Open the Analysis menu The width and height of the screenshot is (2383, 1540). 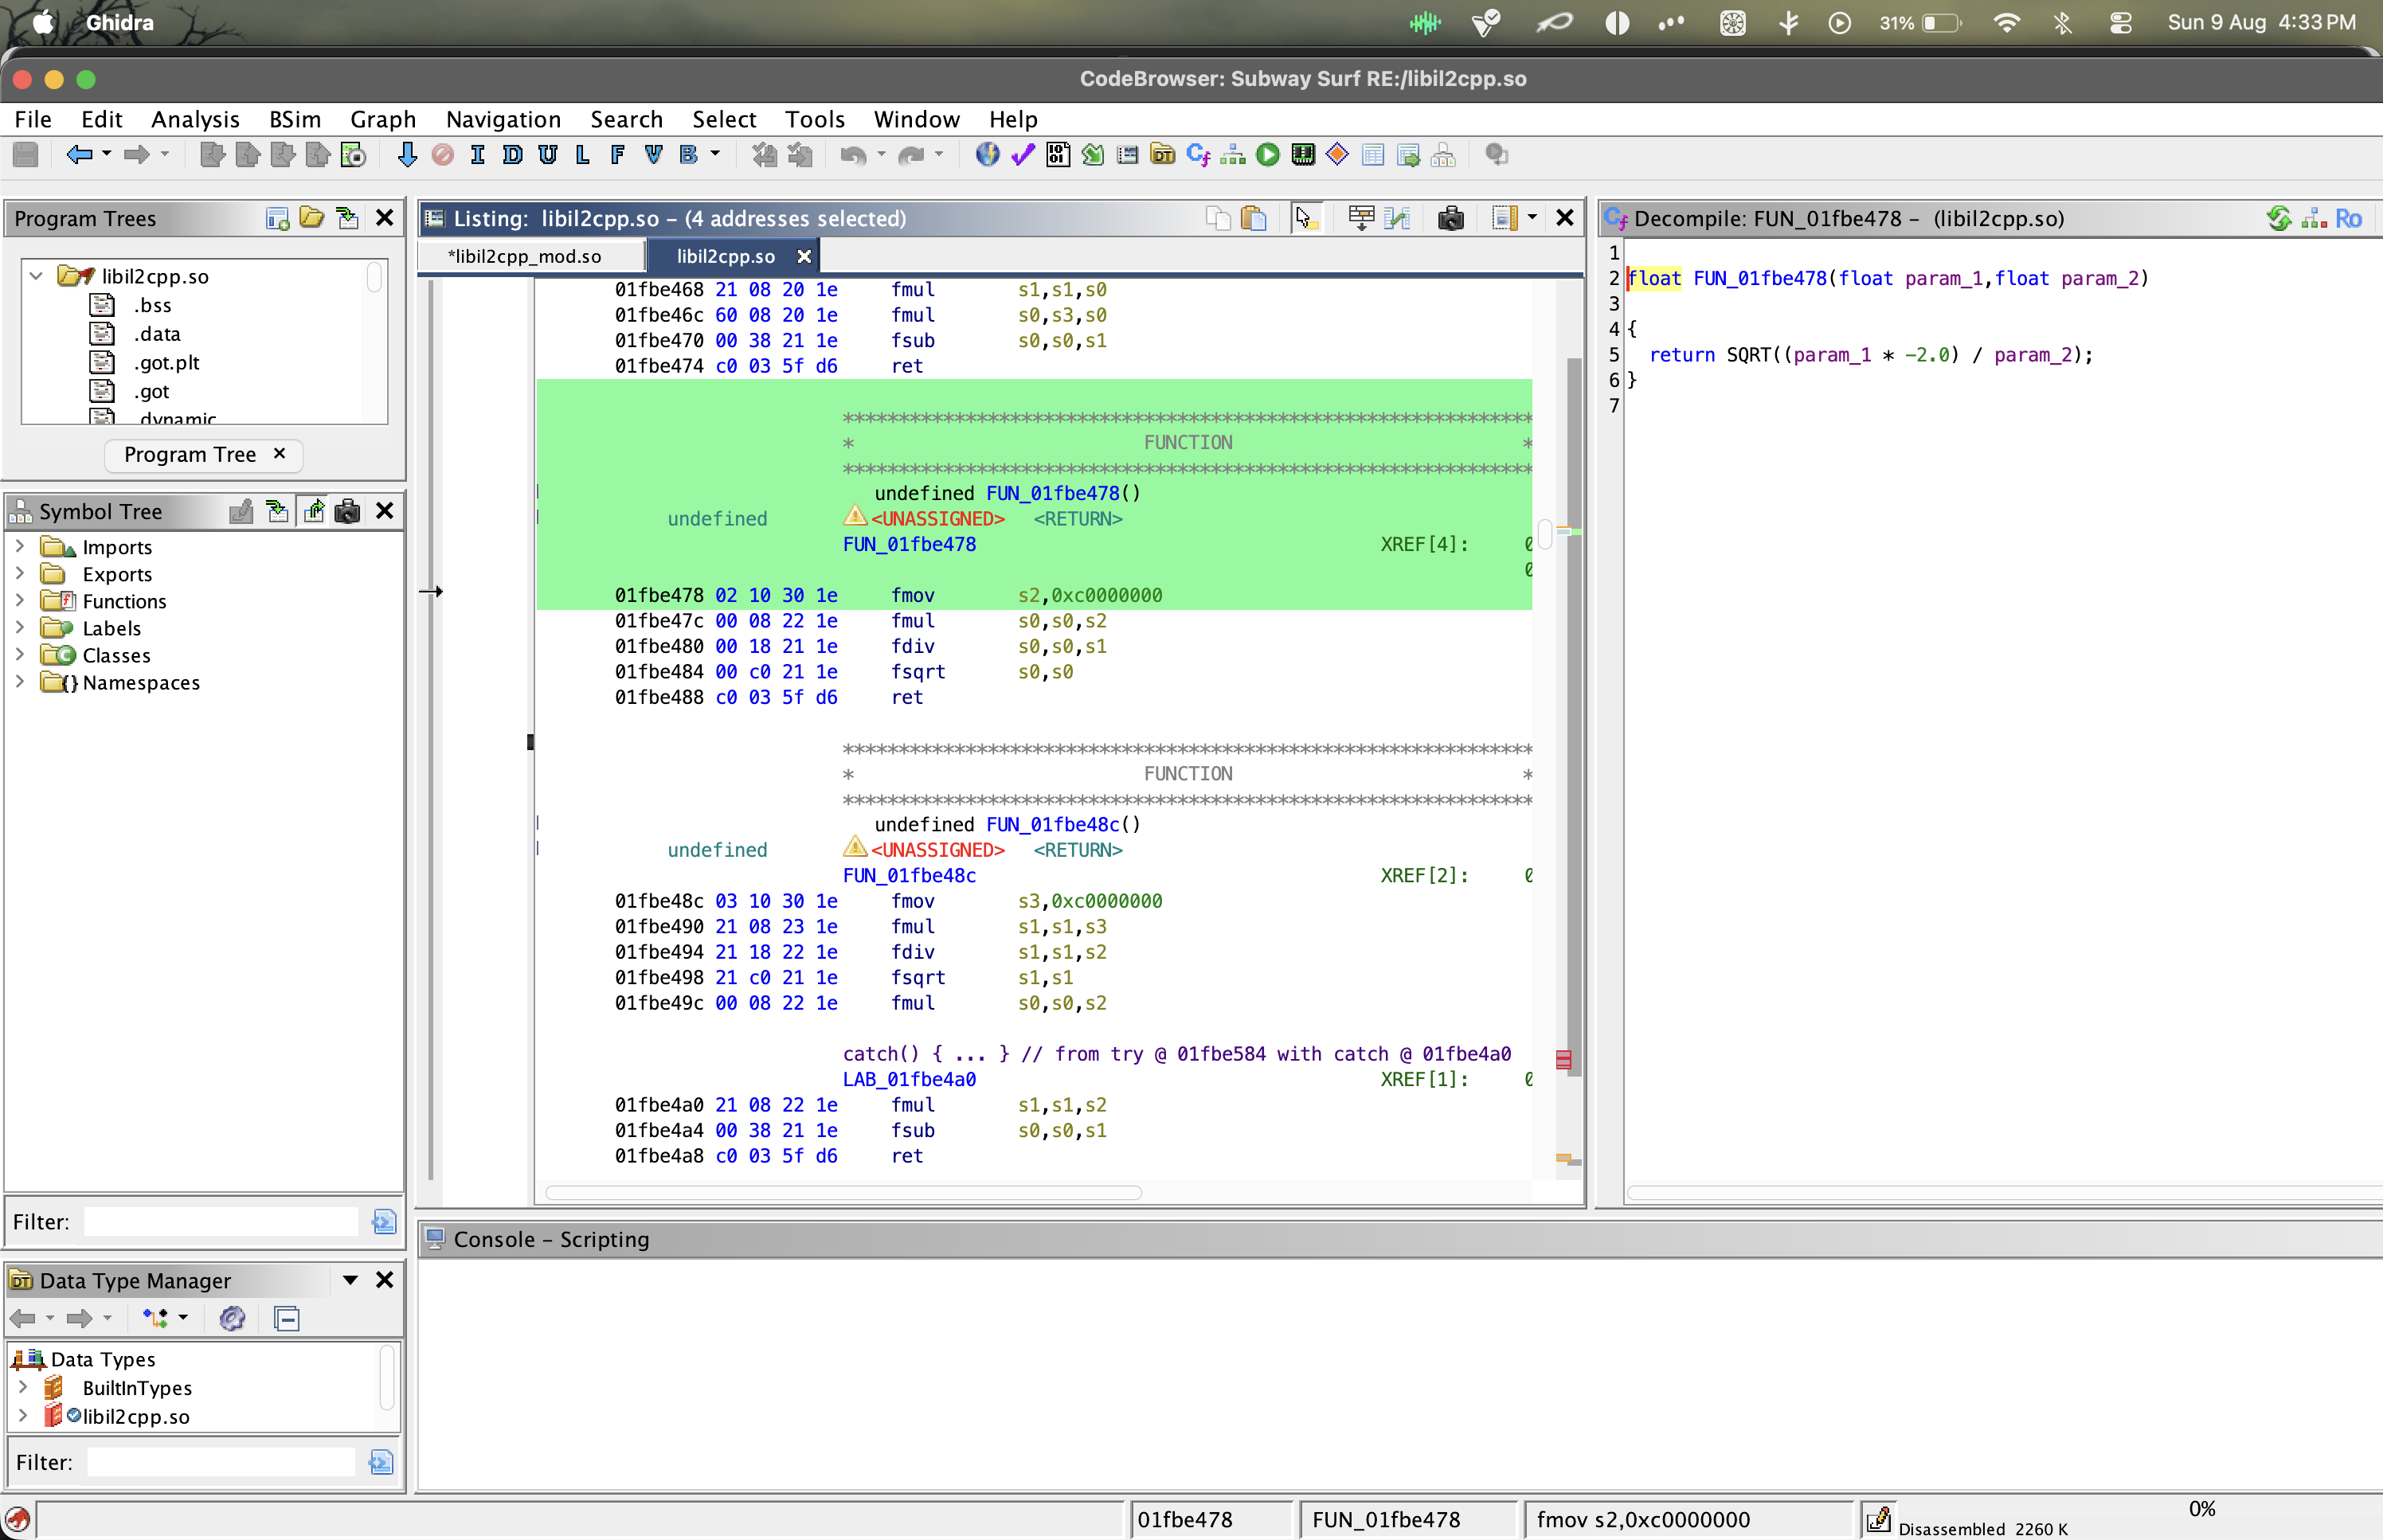pos(195,119)
